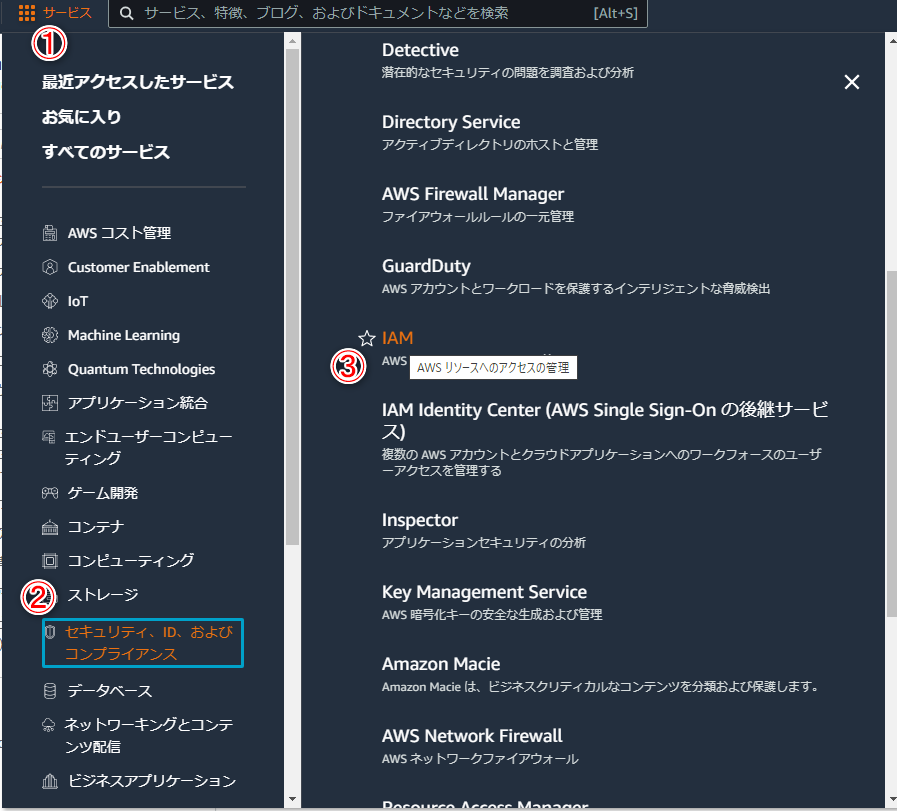Click the AWS コスト管理 category icon
This screenshot has height=811, width=897.
[50, 233]
